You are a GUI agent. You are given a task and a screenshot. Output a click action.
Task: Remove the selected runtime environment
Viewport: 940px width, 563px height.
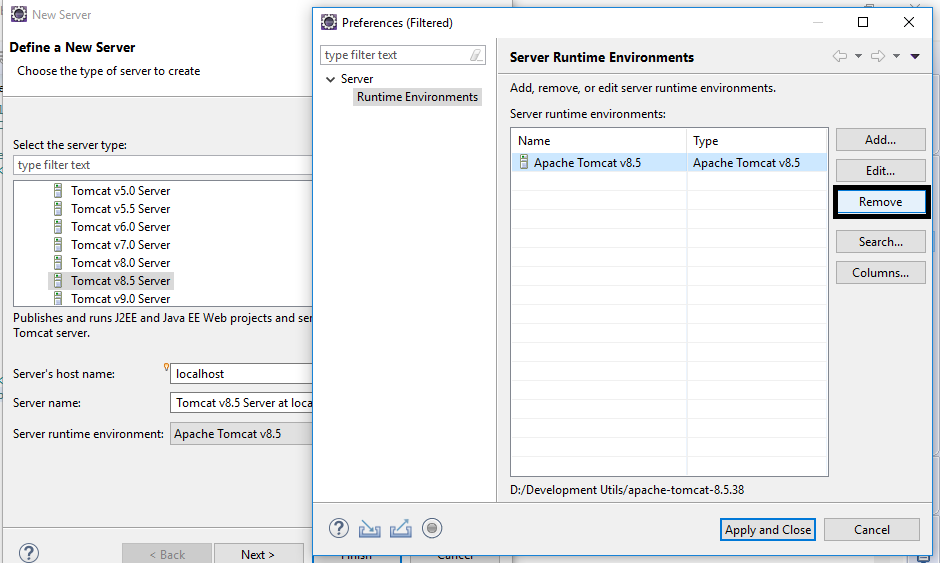click(880, 202)
